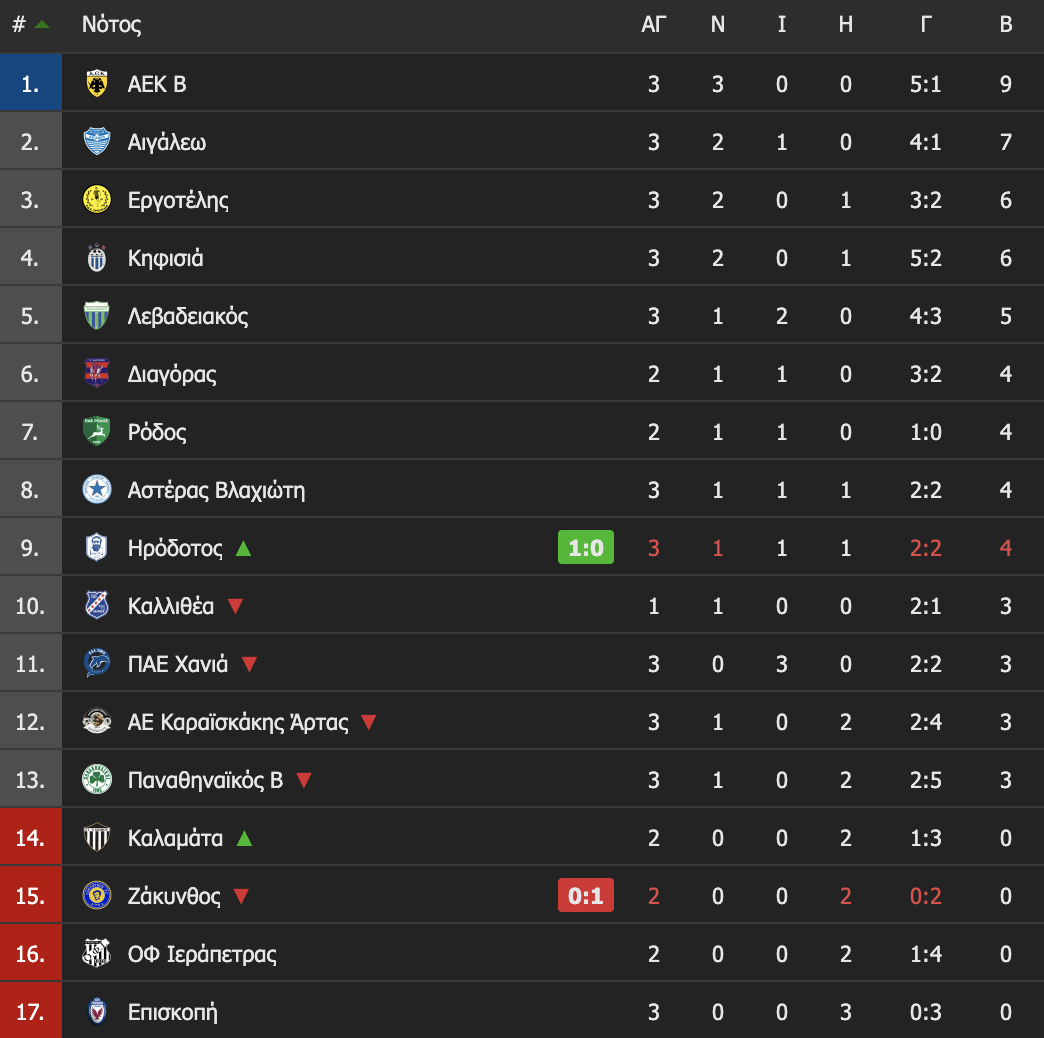Viewport: 1044px width, 1038px height.
Task: Click the blue position 1 rank cell
Action: (x=30, y=84)
